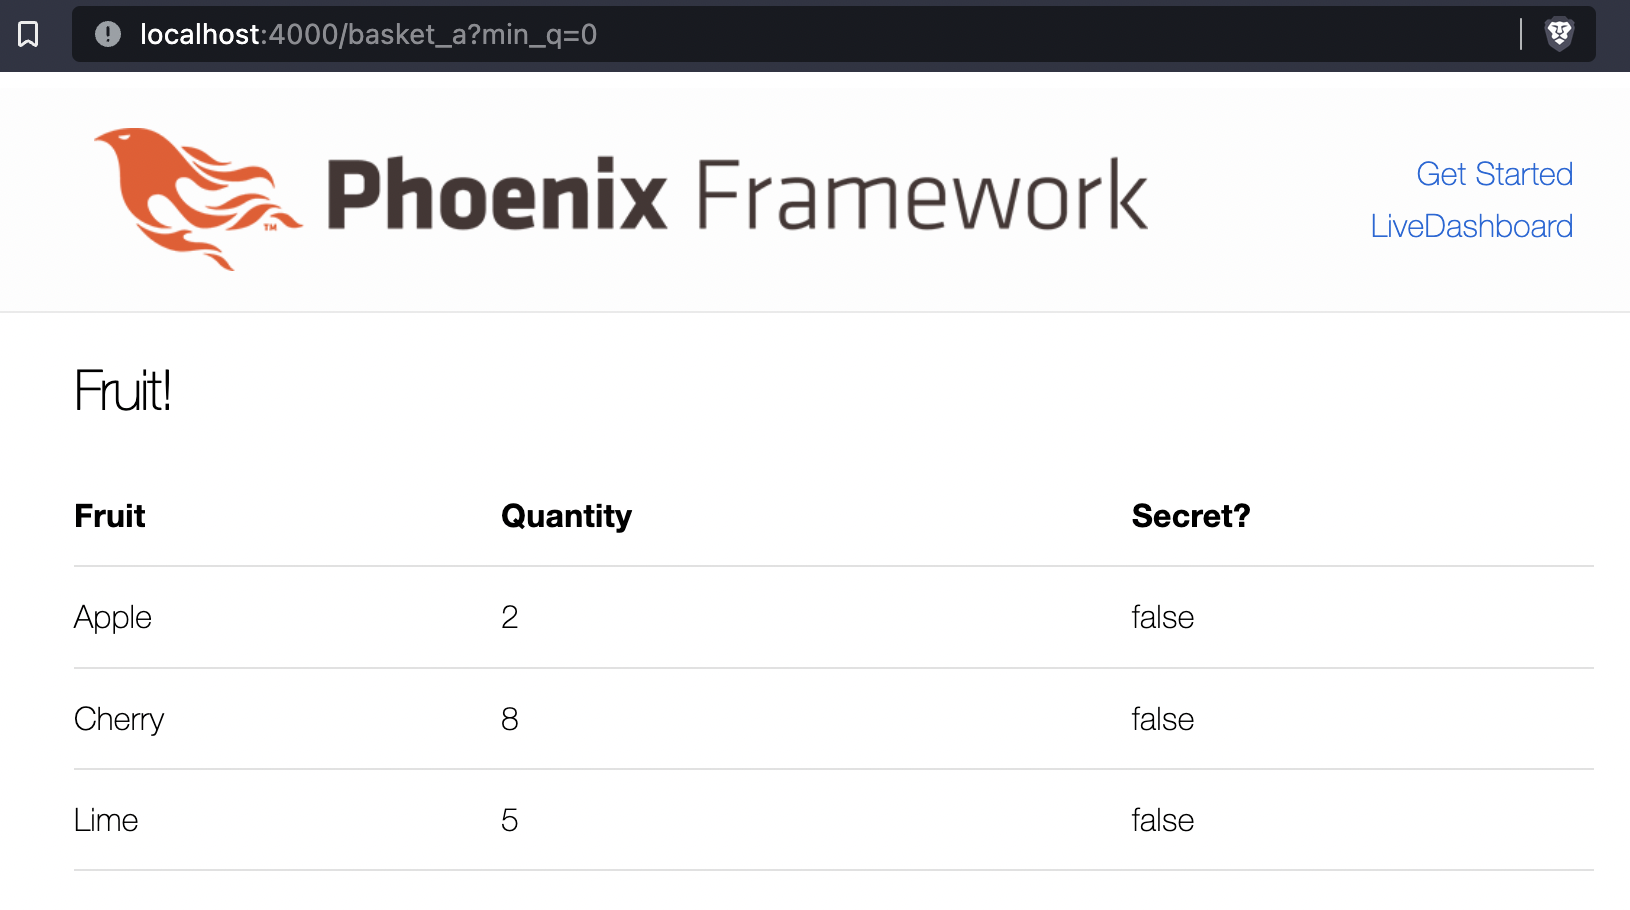Click the Fruit! page heading
This screenshot has width=1630, height=910.
point(123,390)
